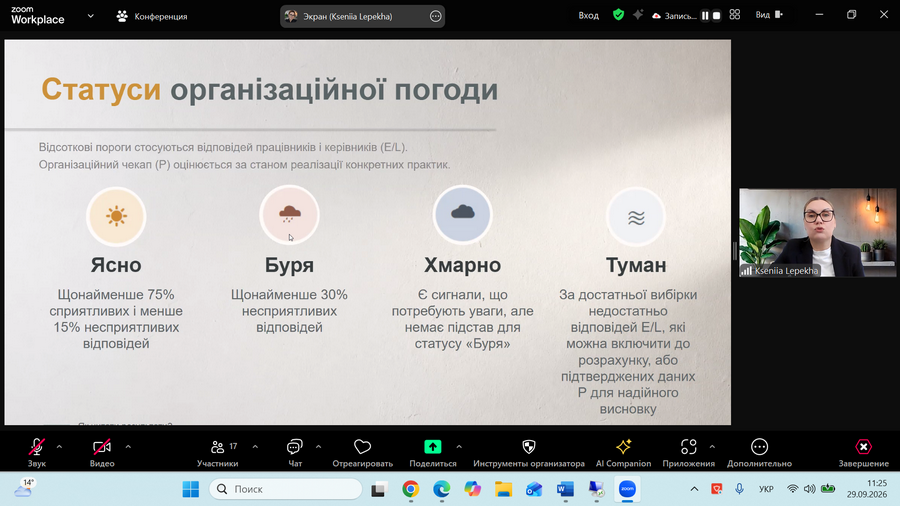Click the Туман fog icon on the slide
The height and width of the screenshot is (506, 900).
click(x=636, y=217)
